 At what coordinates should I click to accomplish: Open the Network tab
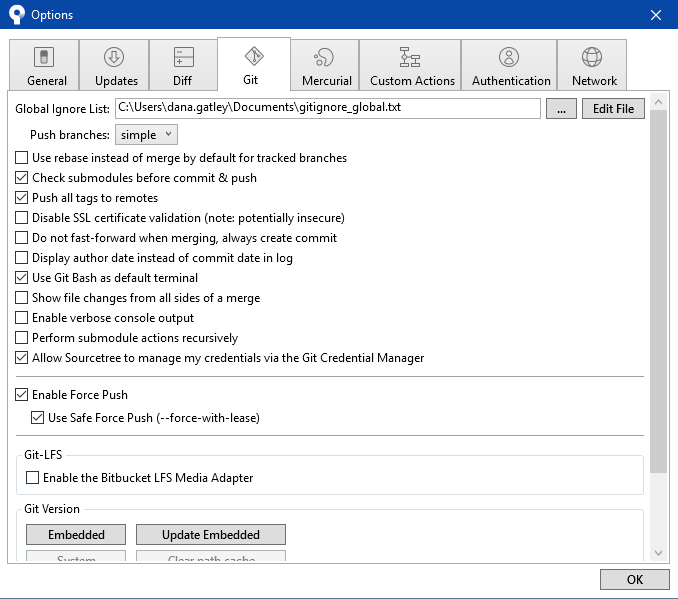pos(592,65)
